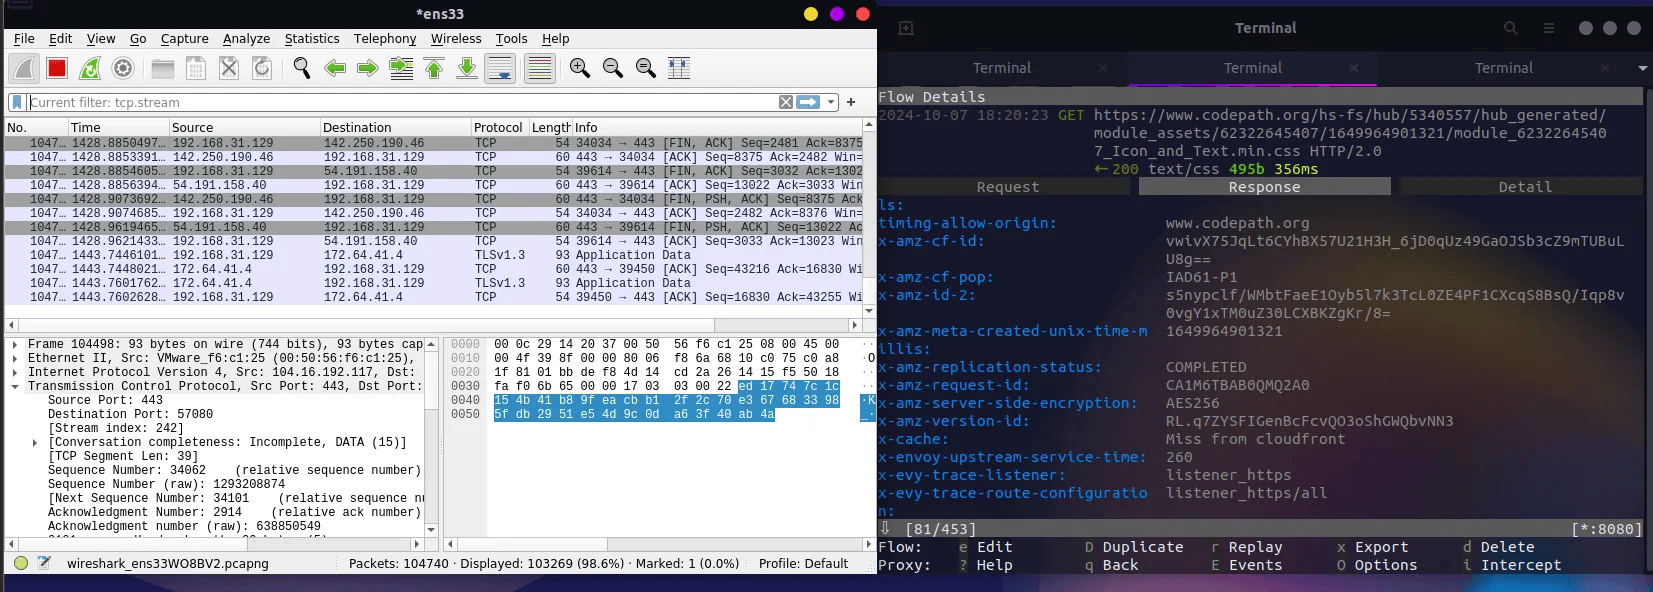Image resolution: width=1653 pixels, height=592 pixels.
Task: Open the Capture menu
Action: (185, 39)
